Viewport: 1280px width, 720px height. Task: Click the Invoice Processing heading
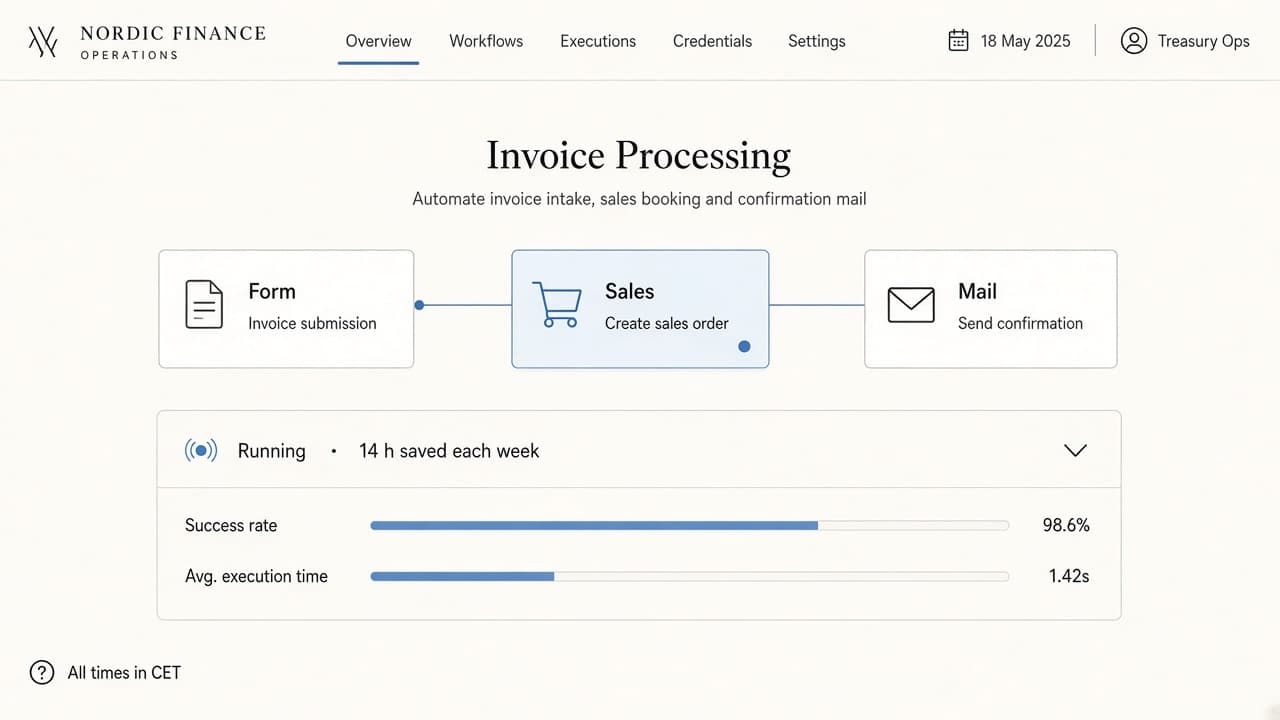(x=639, y=156)
